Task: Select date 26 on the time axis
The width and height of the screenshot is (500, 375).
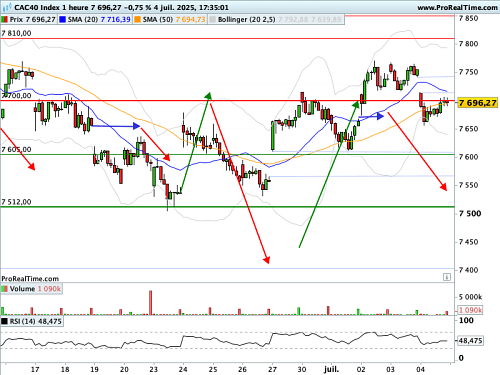Action: tap(242, 369)
